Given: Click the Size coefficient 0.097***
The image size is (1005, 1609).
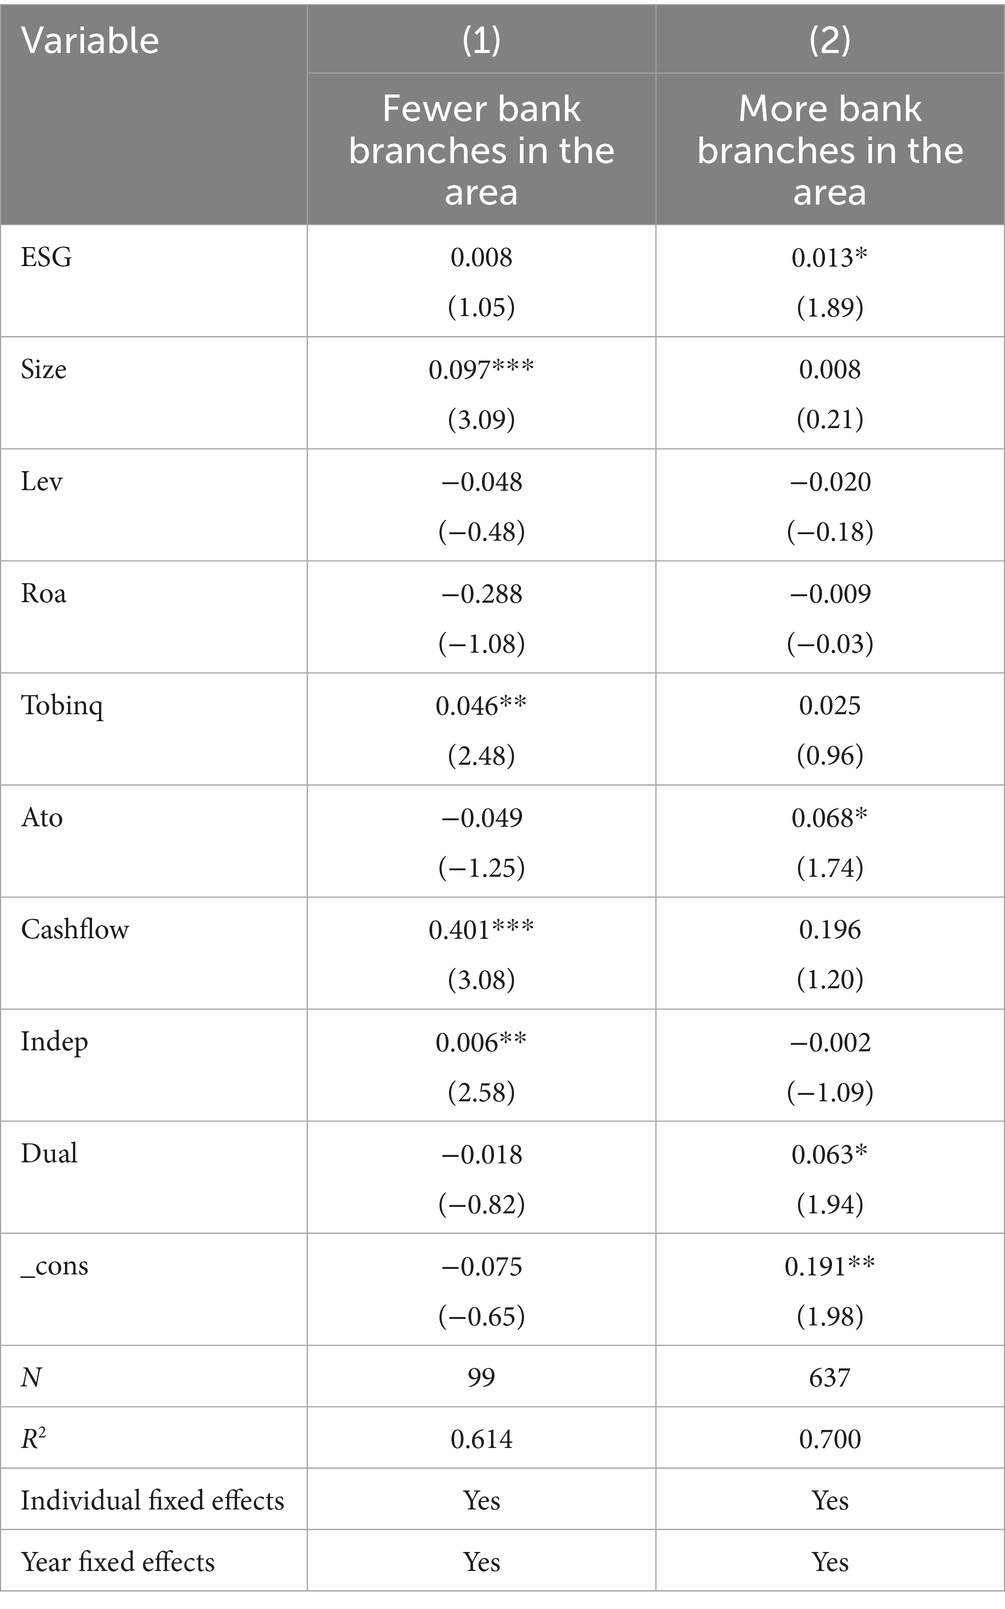Looking at the screenshot, I should tap(481, 370).
